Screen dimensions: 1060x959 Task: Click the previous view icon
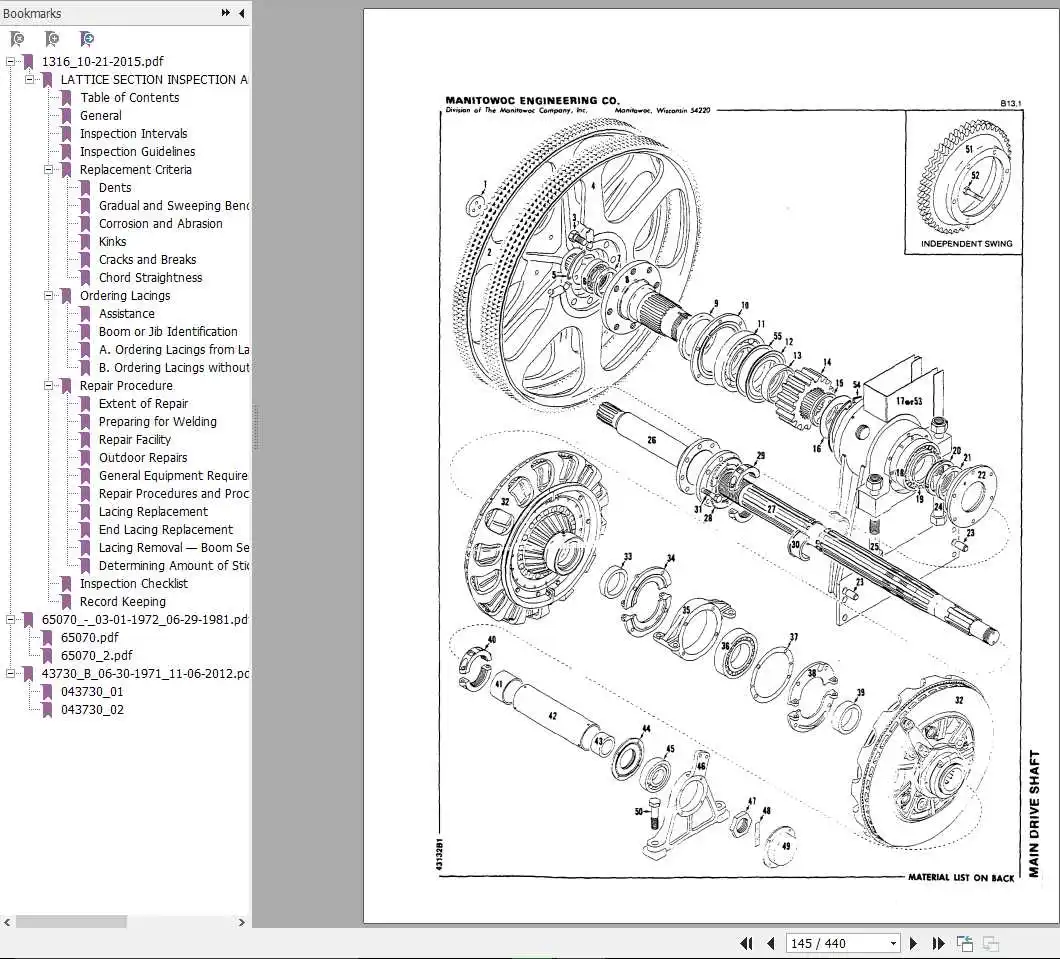click(964, 943)
